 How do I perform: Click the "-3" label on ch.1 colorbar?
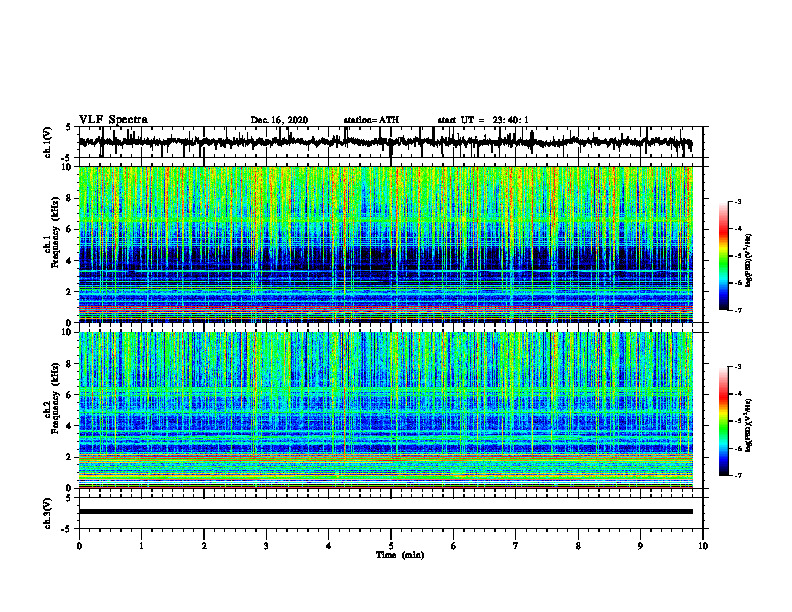point(737,201)
